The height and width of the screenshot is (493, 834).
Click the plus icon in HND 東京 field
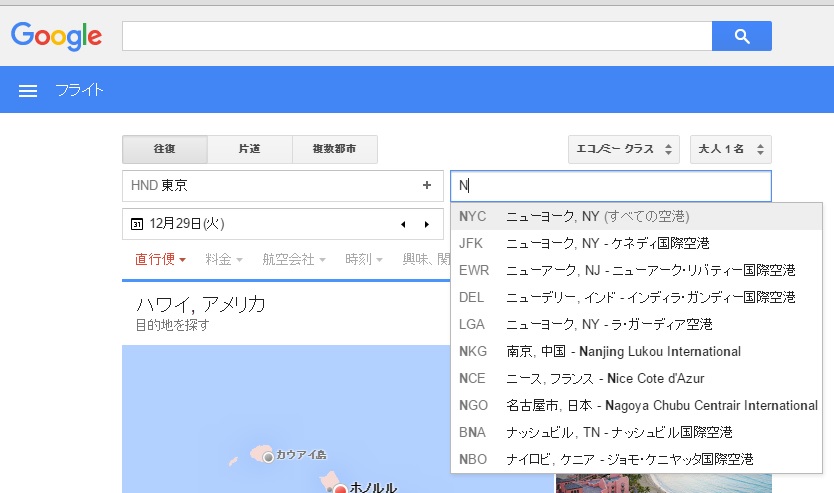[427, 185]
